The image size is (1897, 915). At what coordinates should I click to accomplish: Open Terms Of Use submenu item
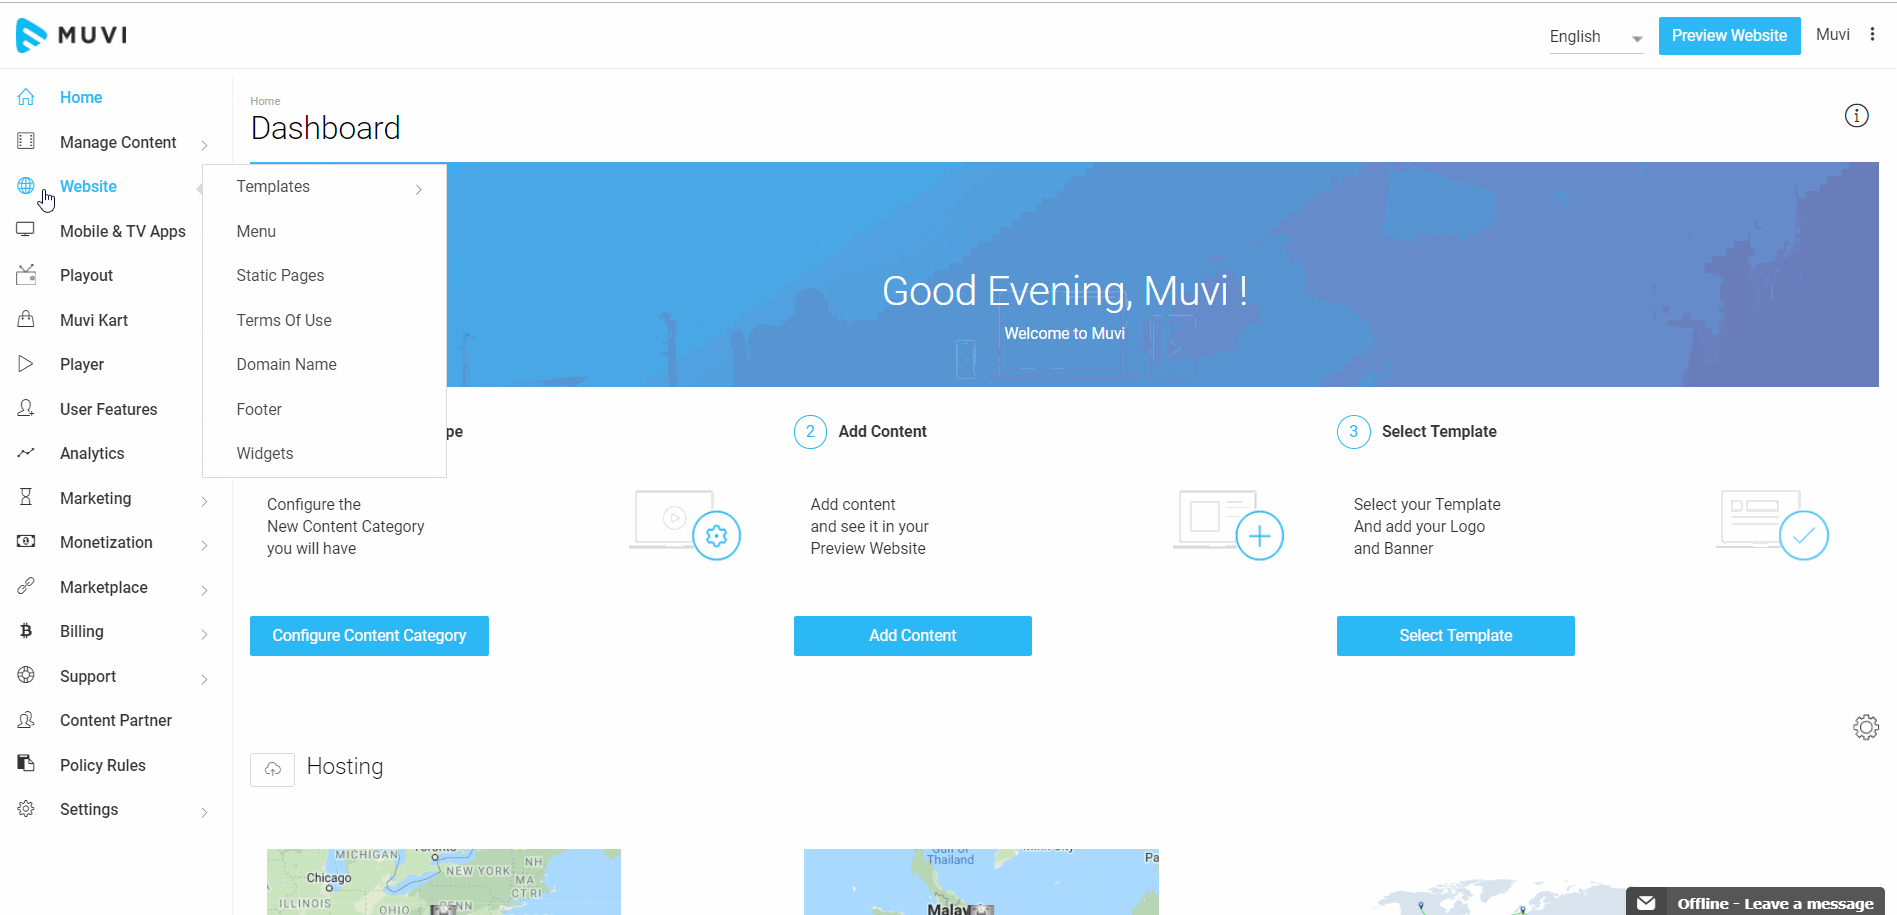point(284,320)
